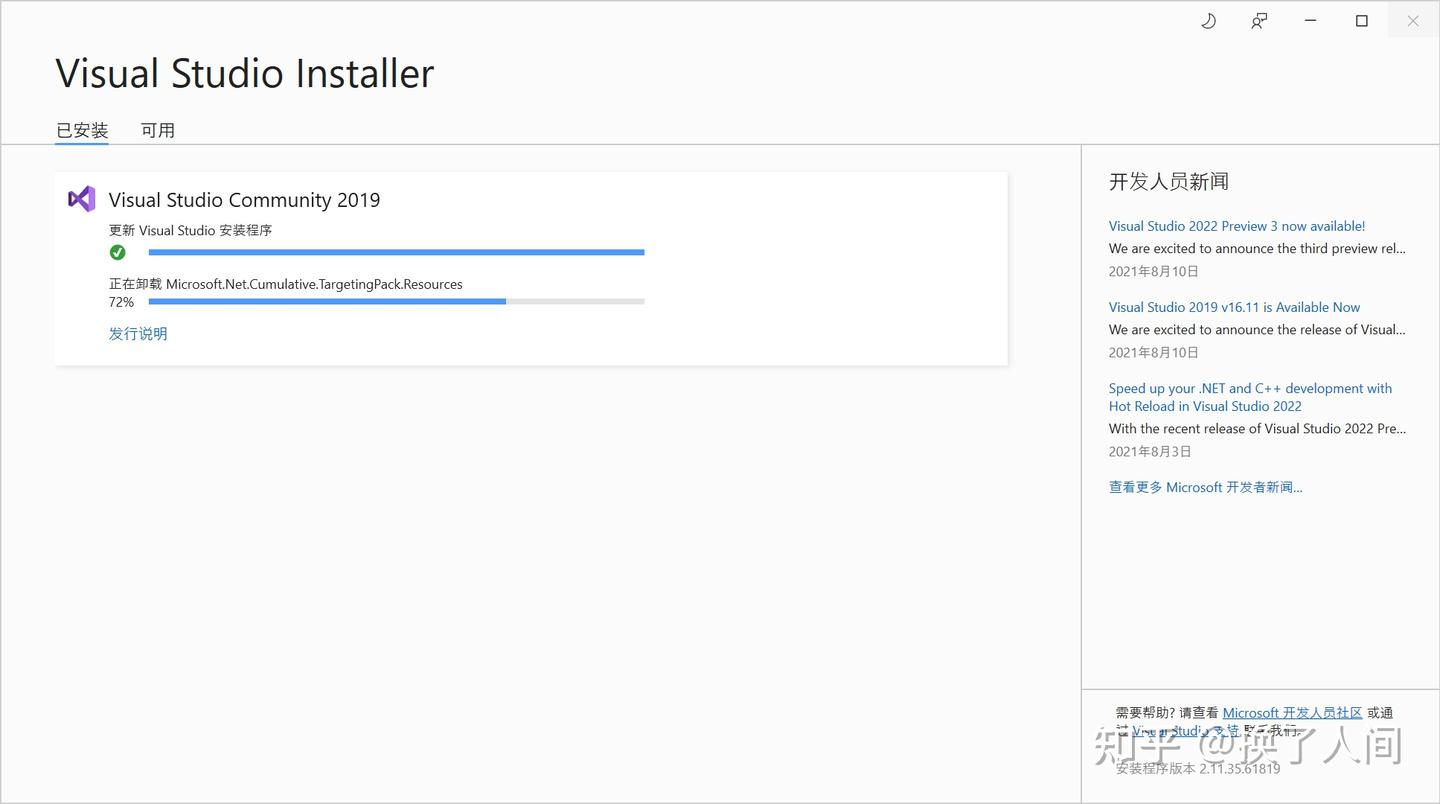Minimize the Visual Studio Installer window
Viewport: 1440px width, 804px height.
(1310, 20)
